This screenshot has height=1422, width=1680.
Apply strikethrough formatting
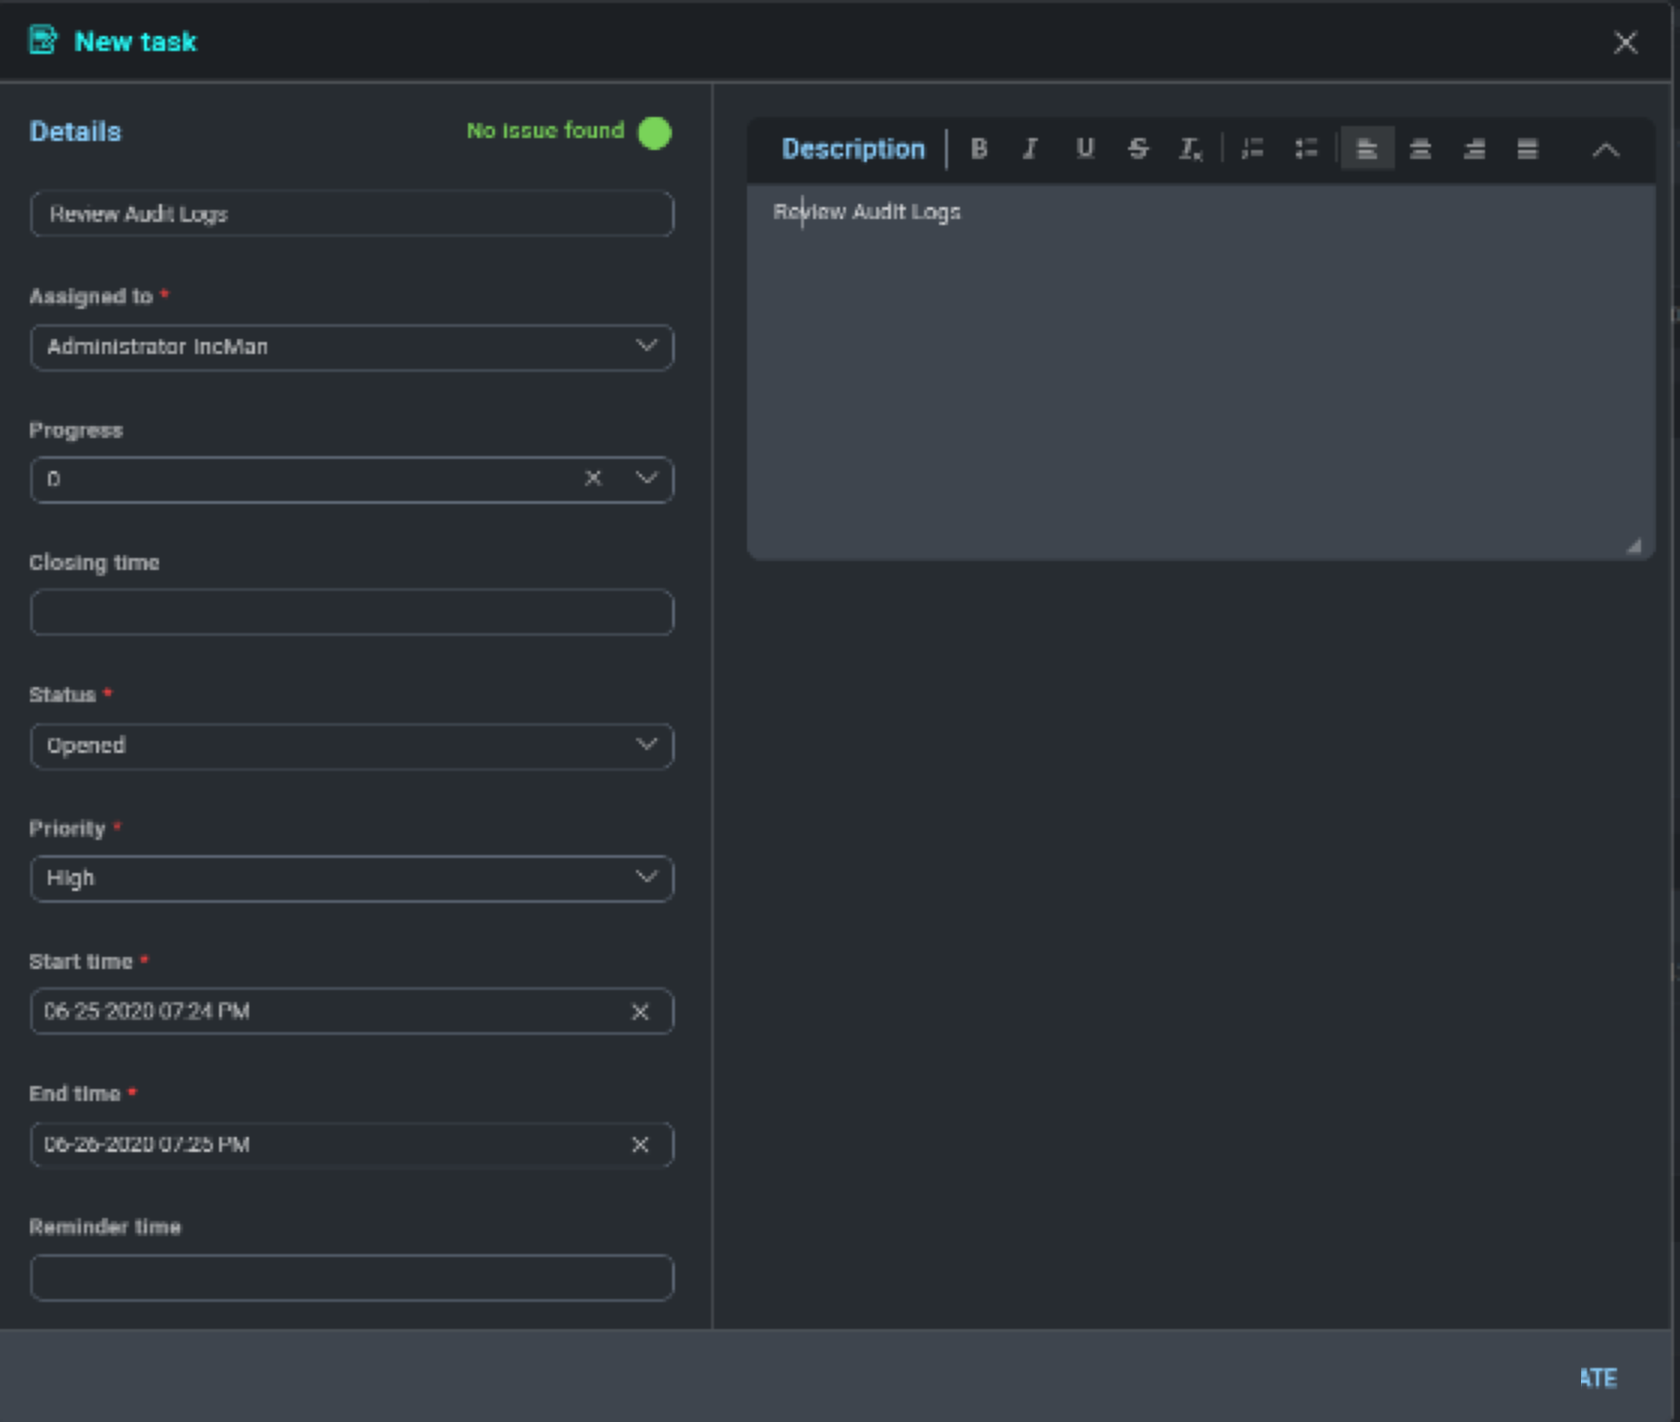(1137, 149)
